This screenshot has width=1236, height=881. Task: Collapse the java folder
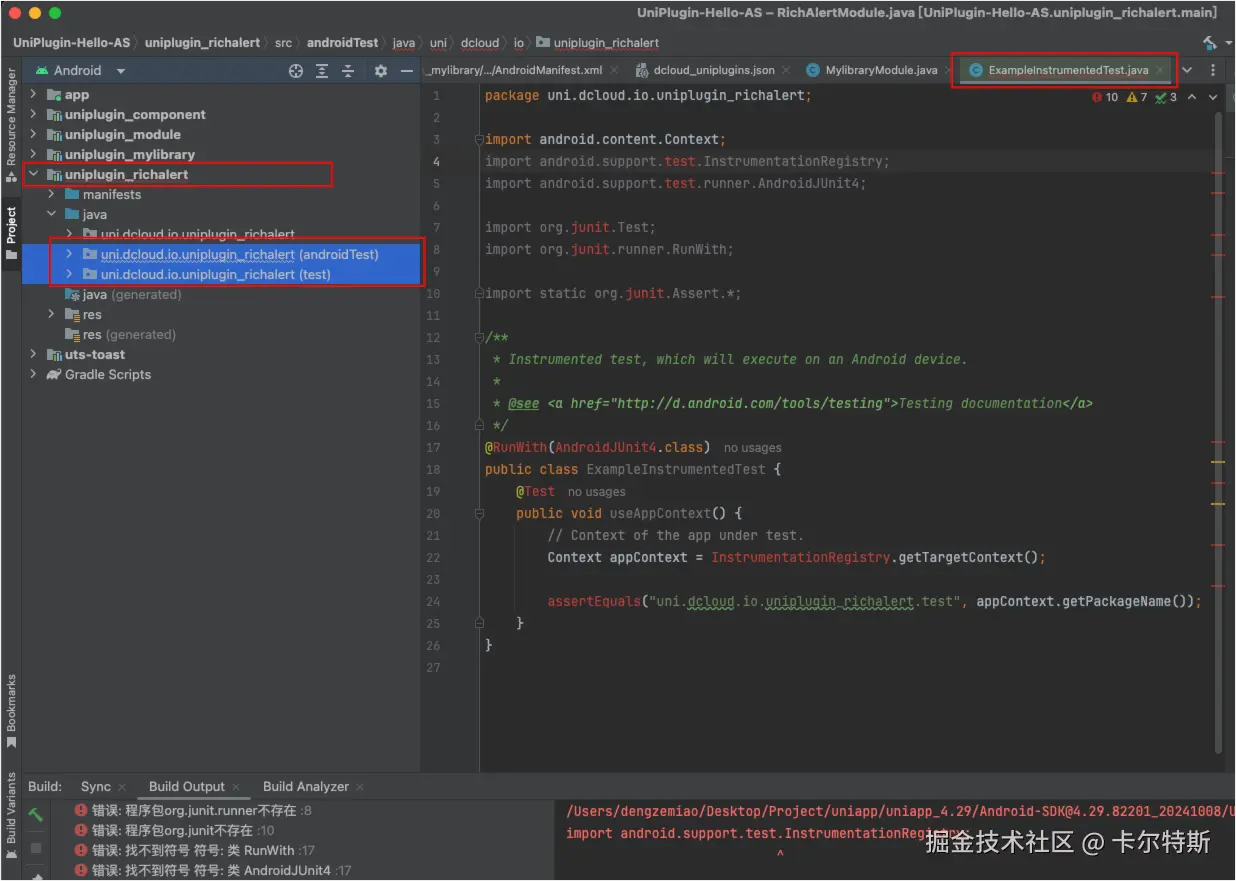click(51, 214)
